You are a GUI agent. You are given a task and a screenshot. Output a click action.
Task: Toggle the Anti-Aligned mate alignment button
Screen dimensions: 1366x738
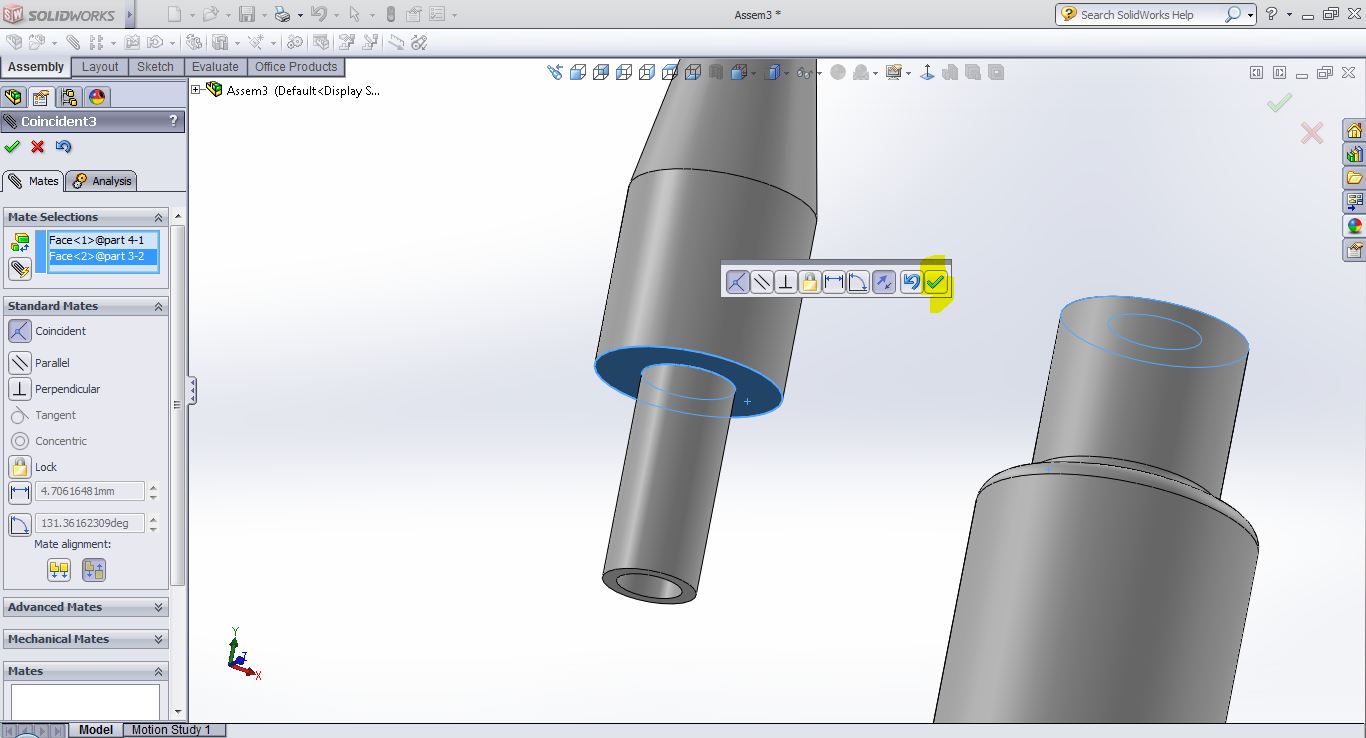94,570
